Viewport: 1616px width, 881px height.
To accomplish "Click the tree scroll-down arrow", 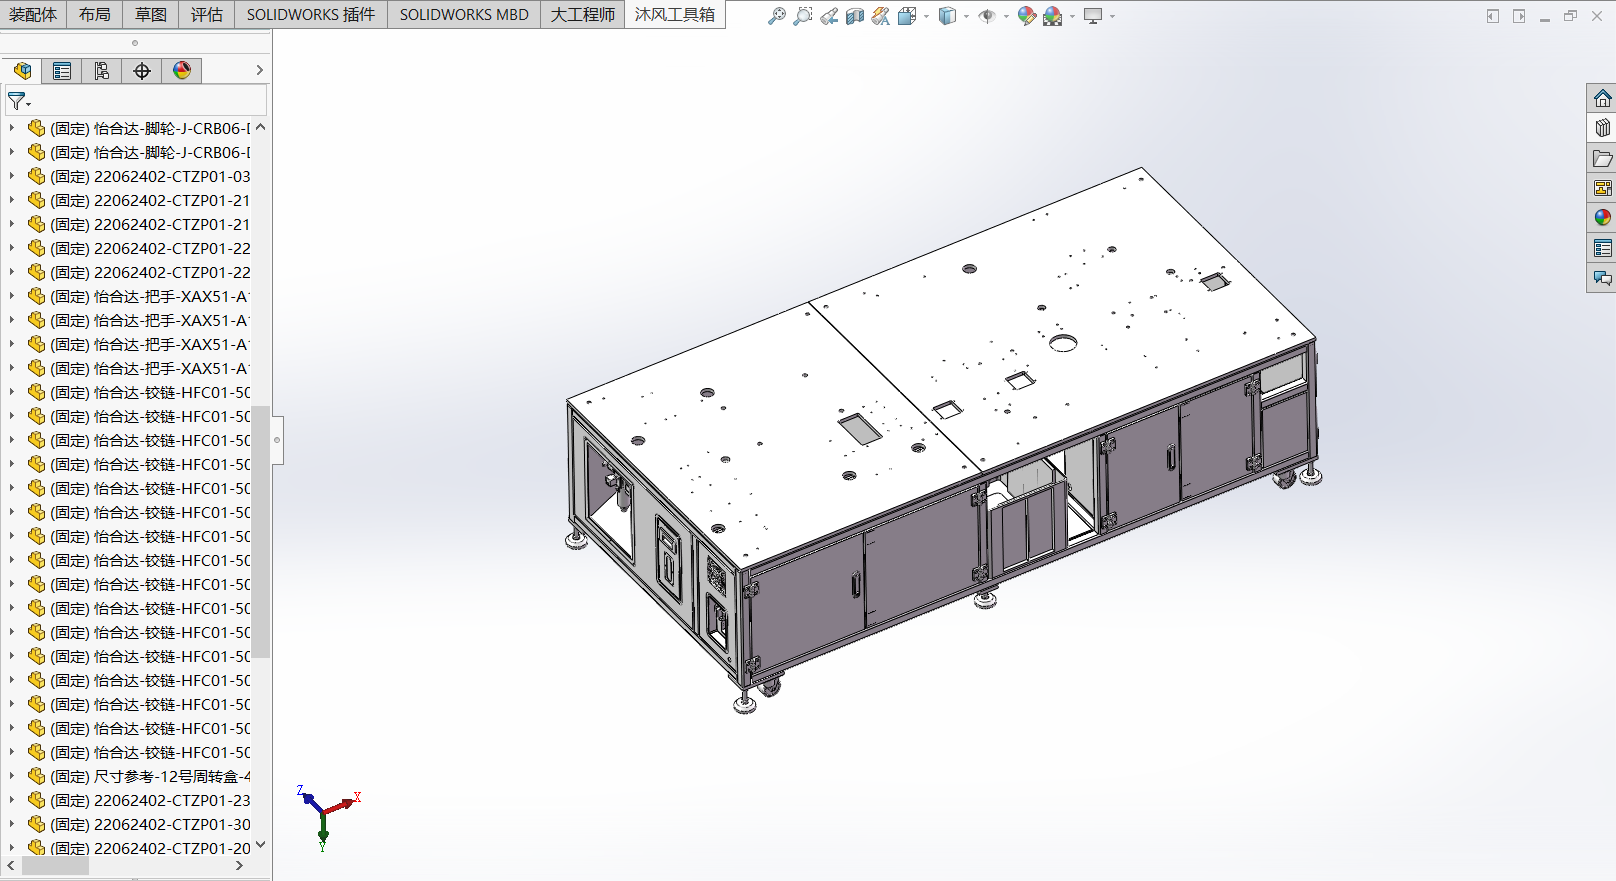I will 261,845.
